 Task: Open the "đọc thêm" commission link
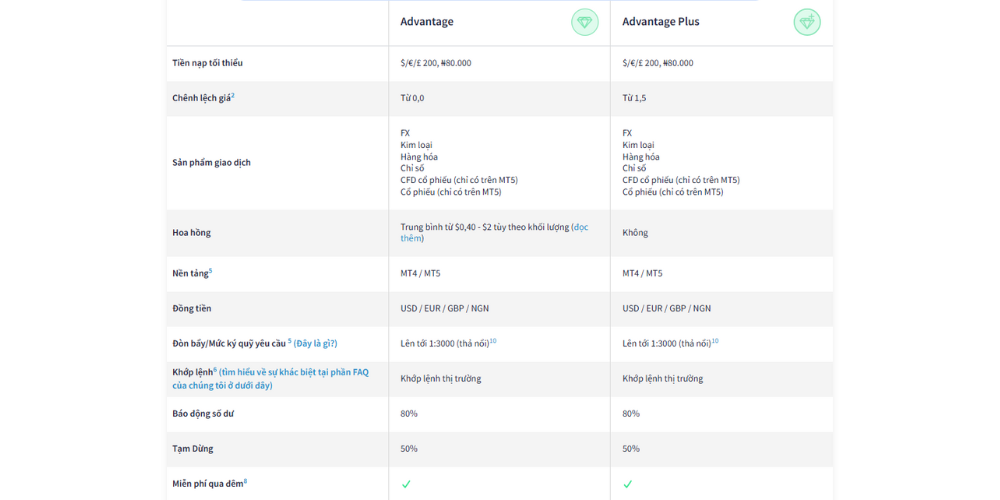click(580, 227)
